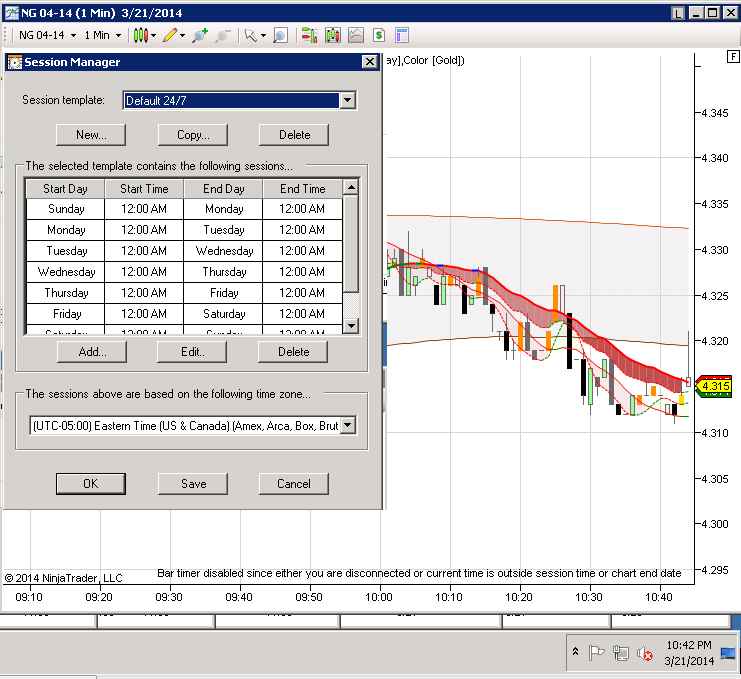
Task: Click the 'F' button at chart top-right
Action: click(x=732, y=57)
